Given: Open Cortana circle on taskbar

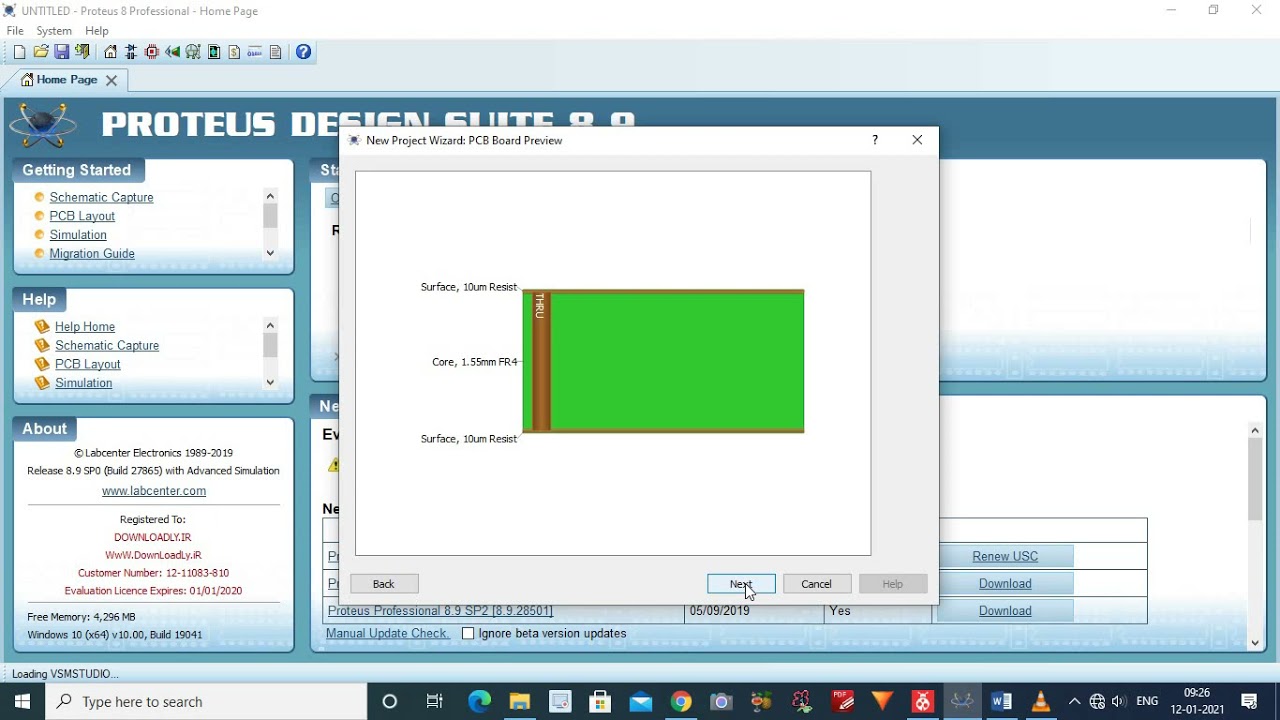Looking at the screenshot, I should (390, 701).
